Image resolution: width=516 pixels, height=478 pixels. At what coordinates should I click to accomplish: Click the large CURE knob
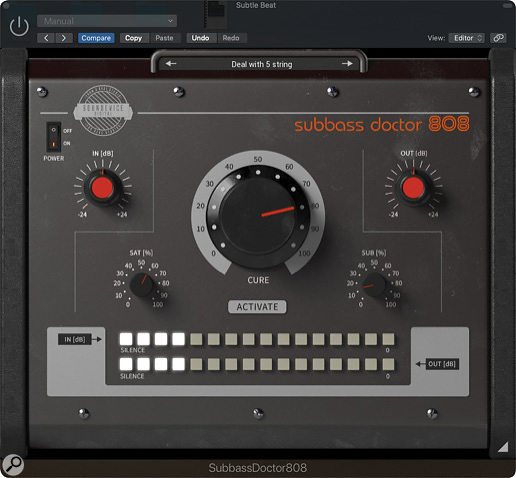pos(258,216)
